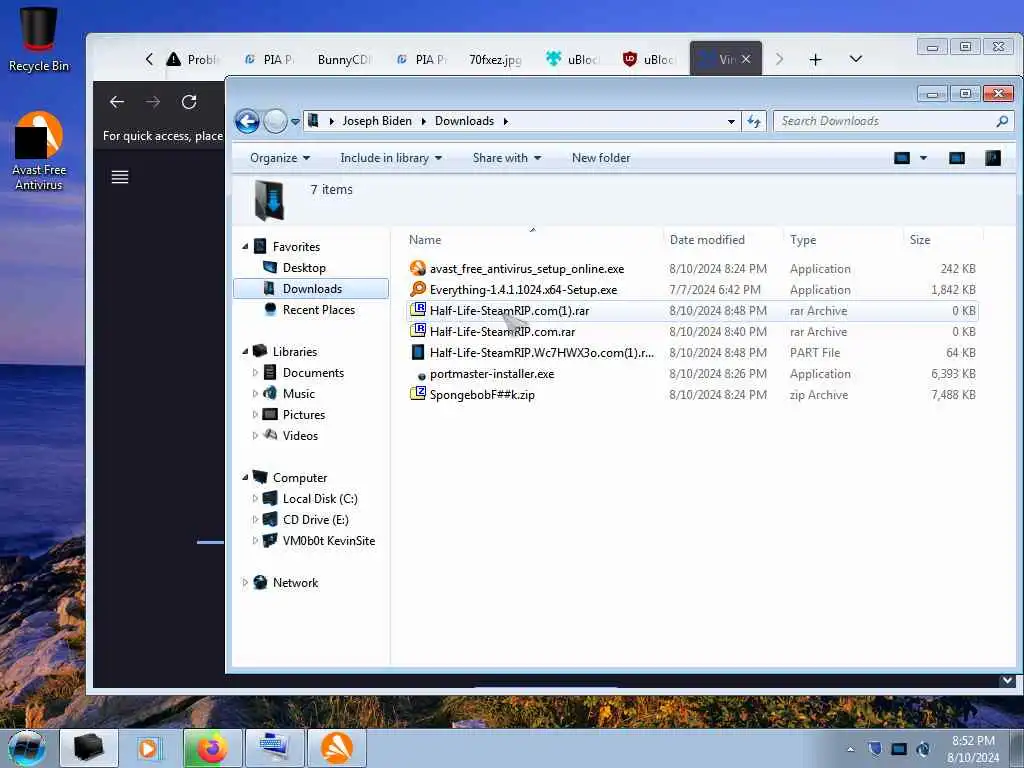Open the Recycle Bin desktop icon
The height and width of the screenshot is (768, 1024).
(39, 38)
